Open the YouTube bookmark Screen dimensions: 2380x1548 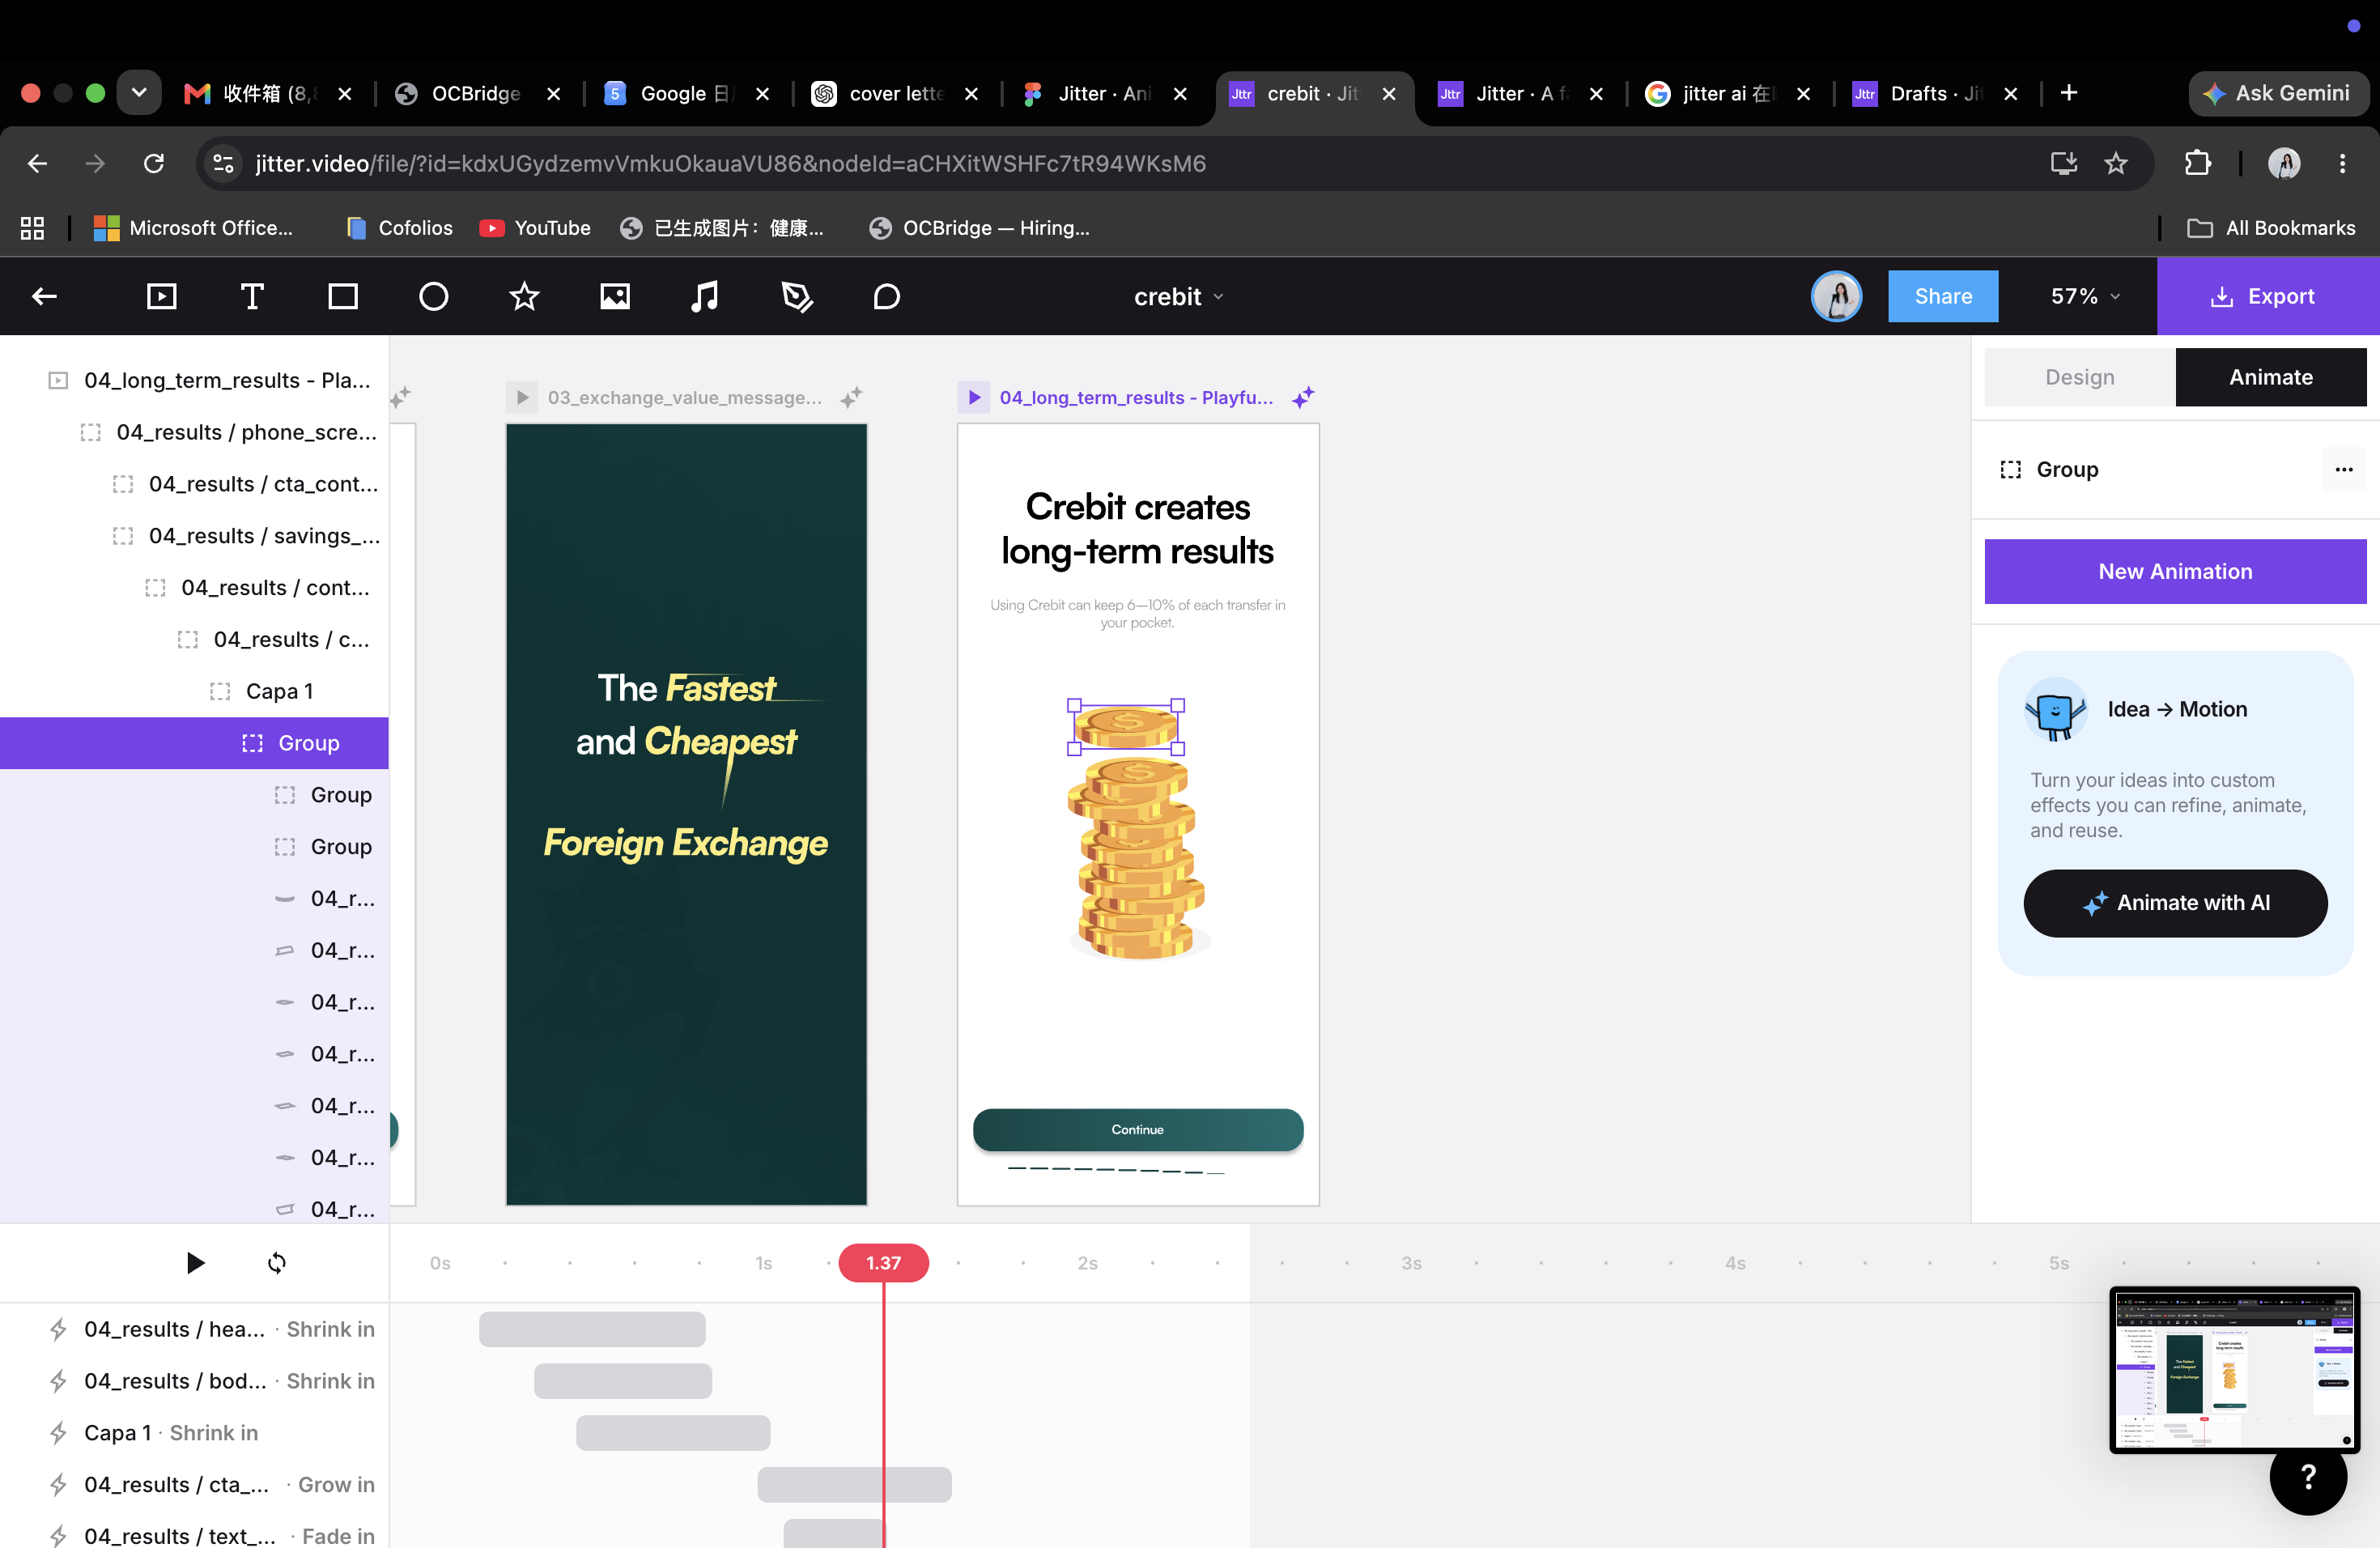536,228
